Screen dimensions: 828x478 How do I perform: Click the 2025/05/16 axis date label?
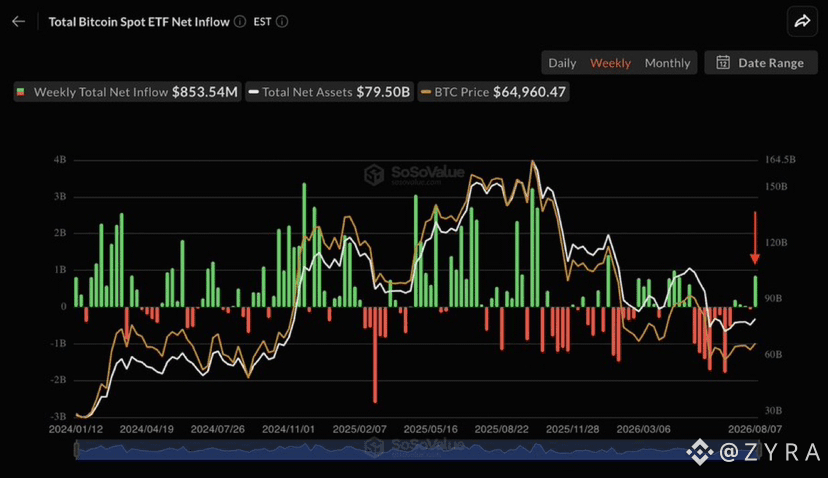(x=430, y=429)
